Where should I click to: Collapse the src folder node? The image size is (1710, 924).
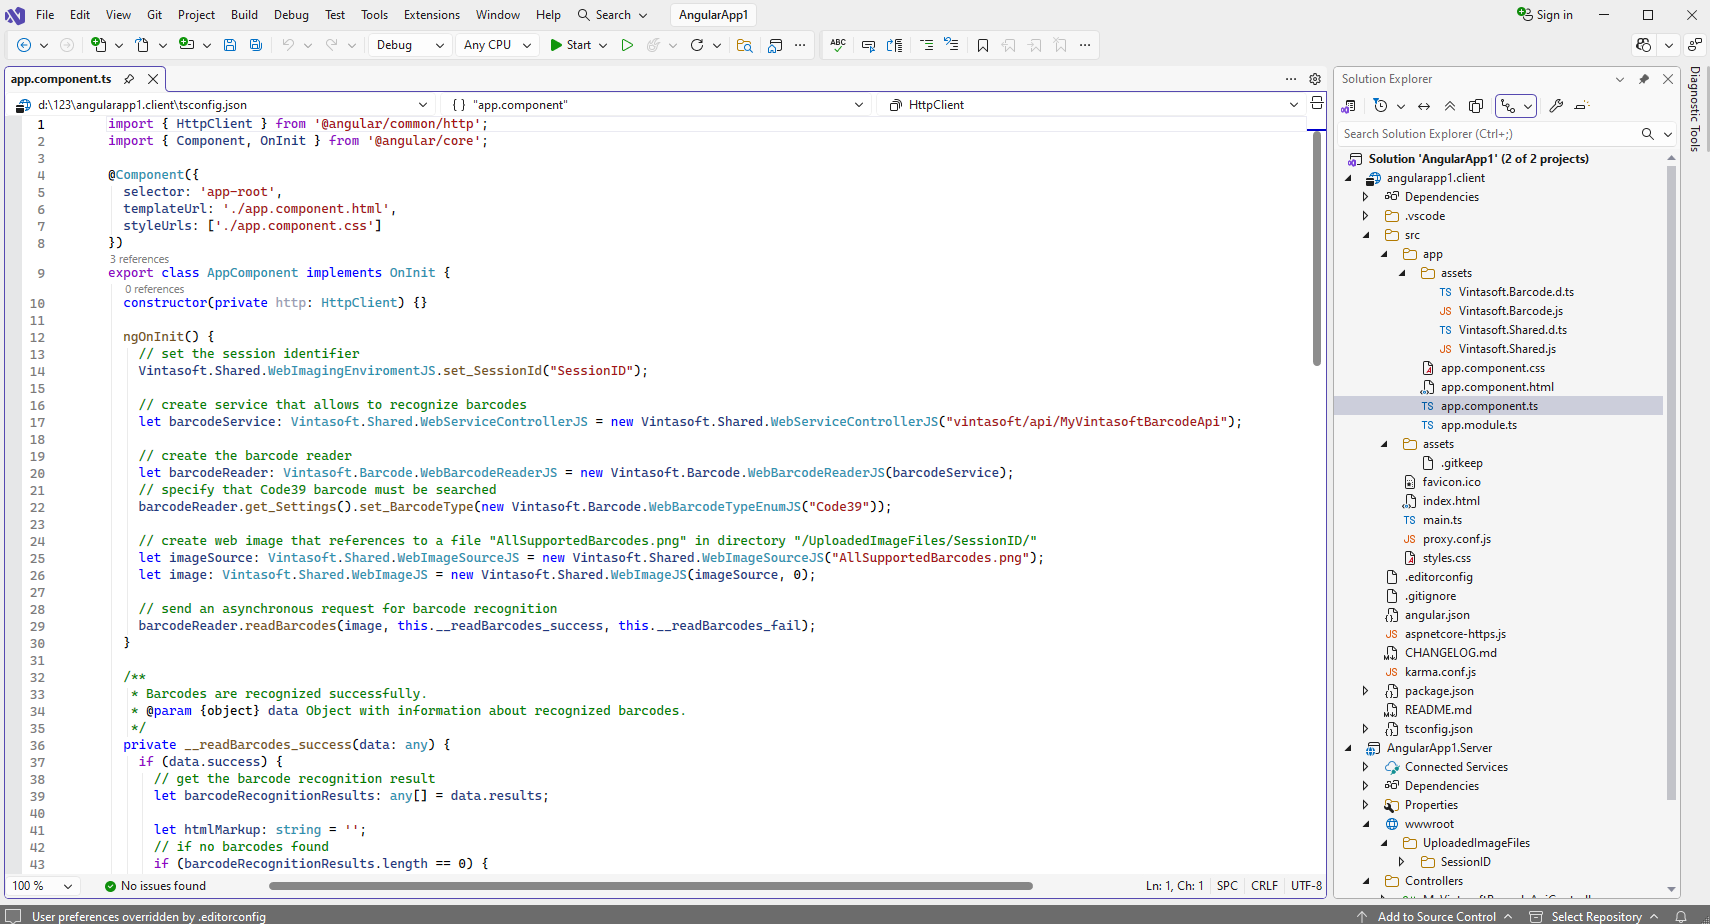coord(1366,235)
